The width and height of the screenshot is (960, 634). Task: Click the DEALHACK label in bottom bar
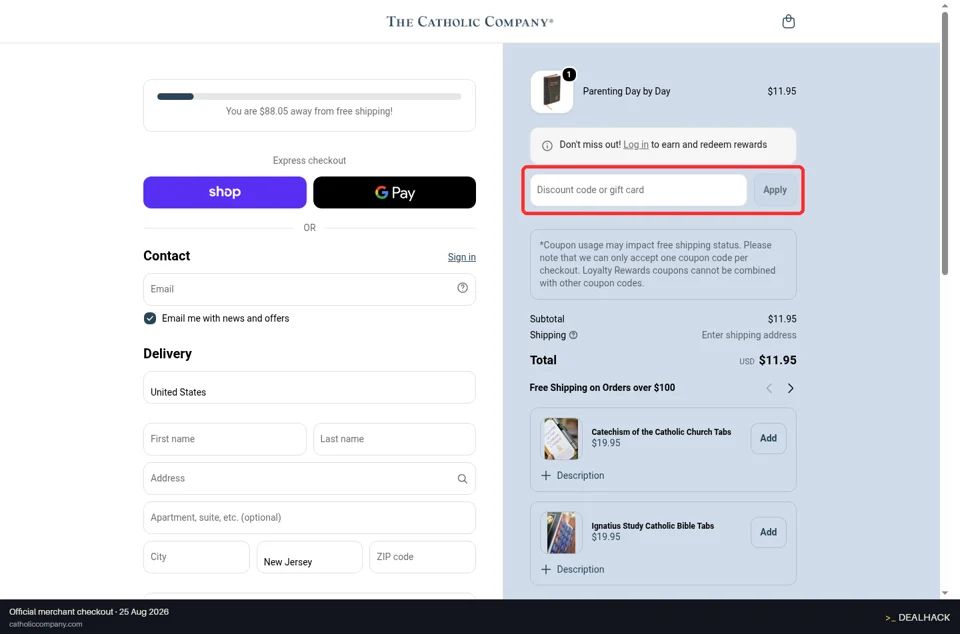point(918,617)
